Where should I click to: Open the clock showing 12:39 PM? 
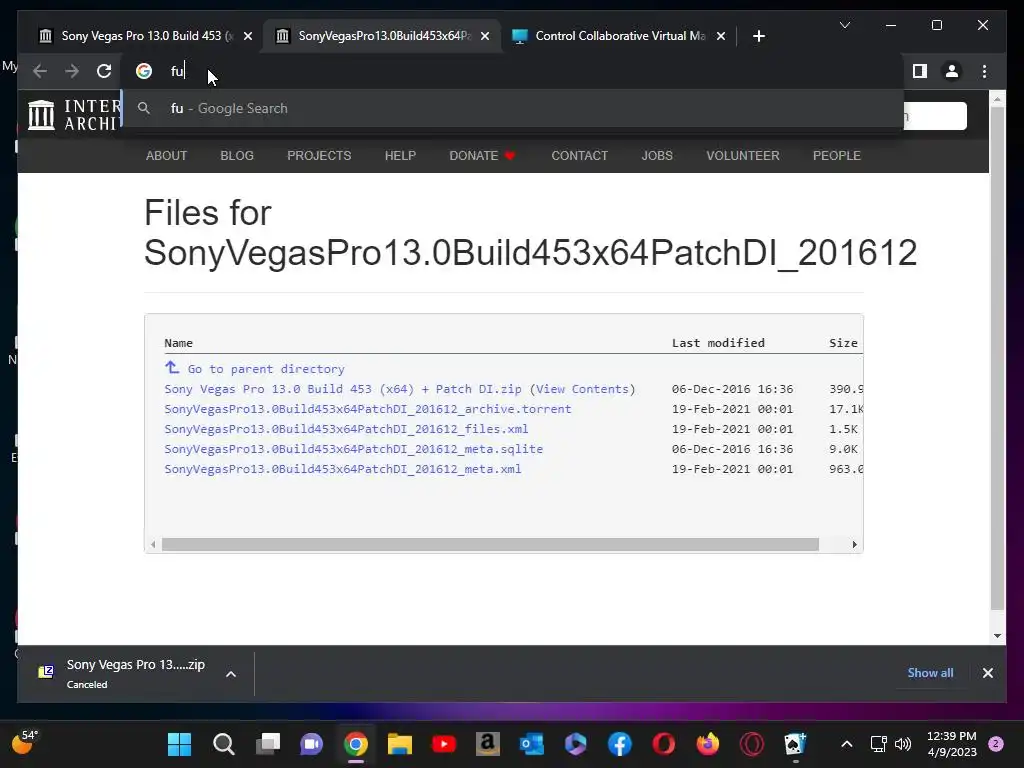coord(952,744)
